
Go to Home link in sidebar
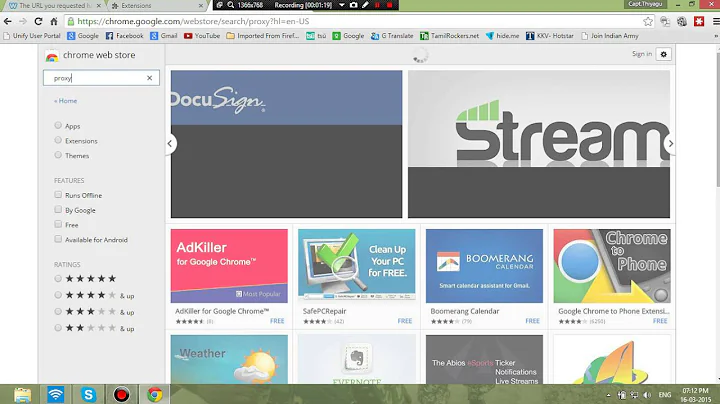coord(66,101)
